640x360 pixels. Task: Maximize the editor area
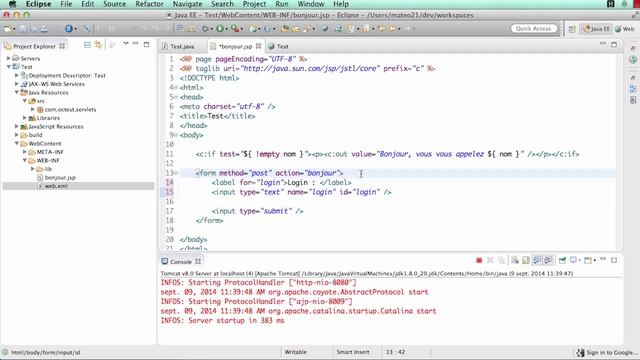614,44
